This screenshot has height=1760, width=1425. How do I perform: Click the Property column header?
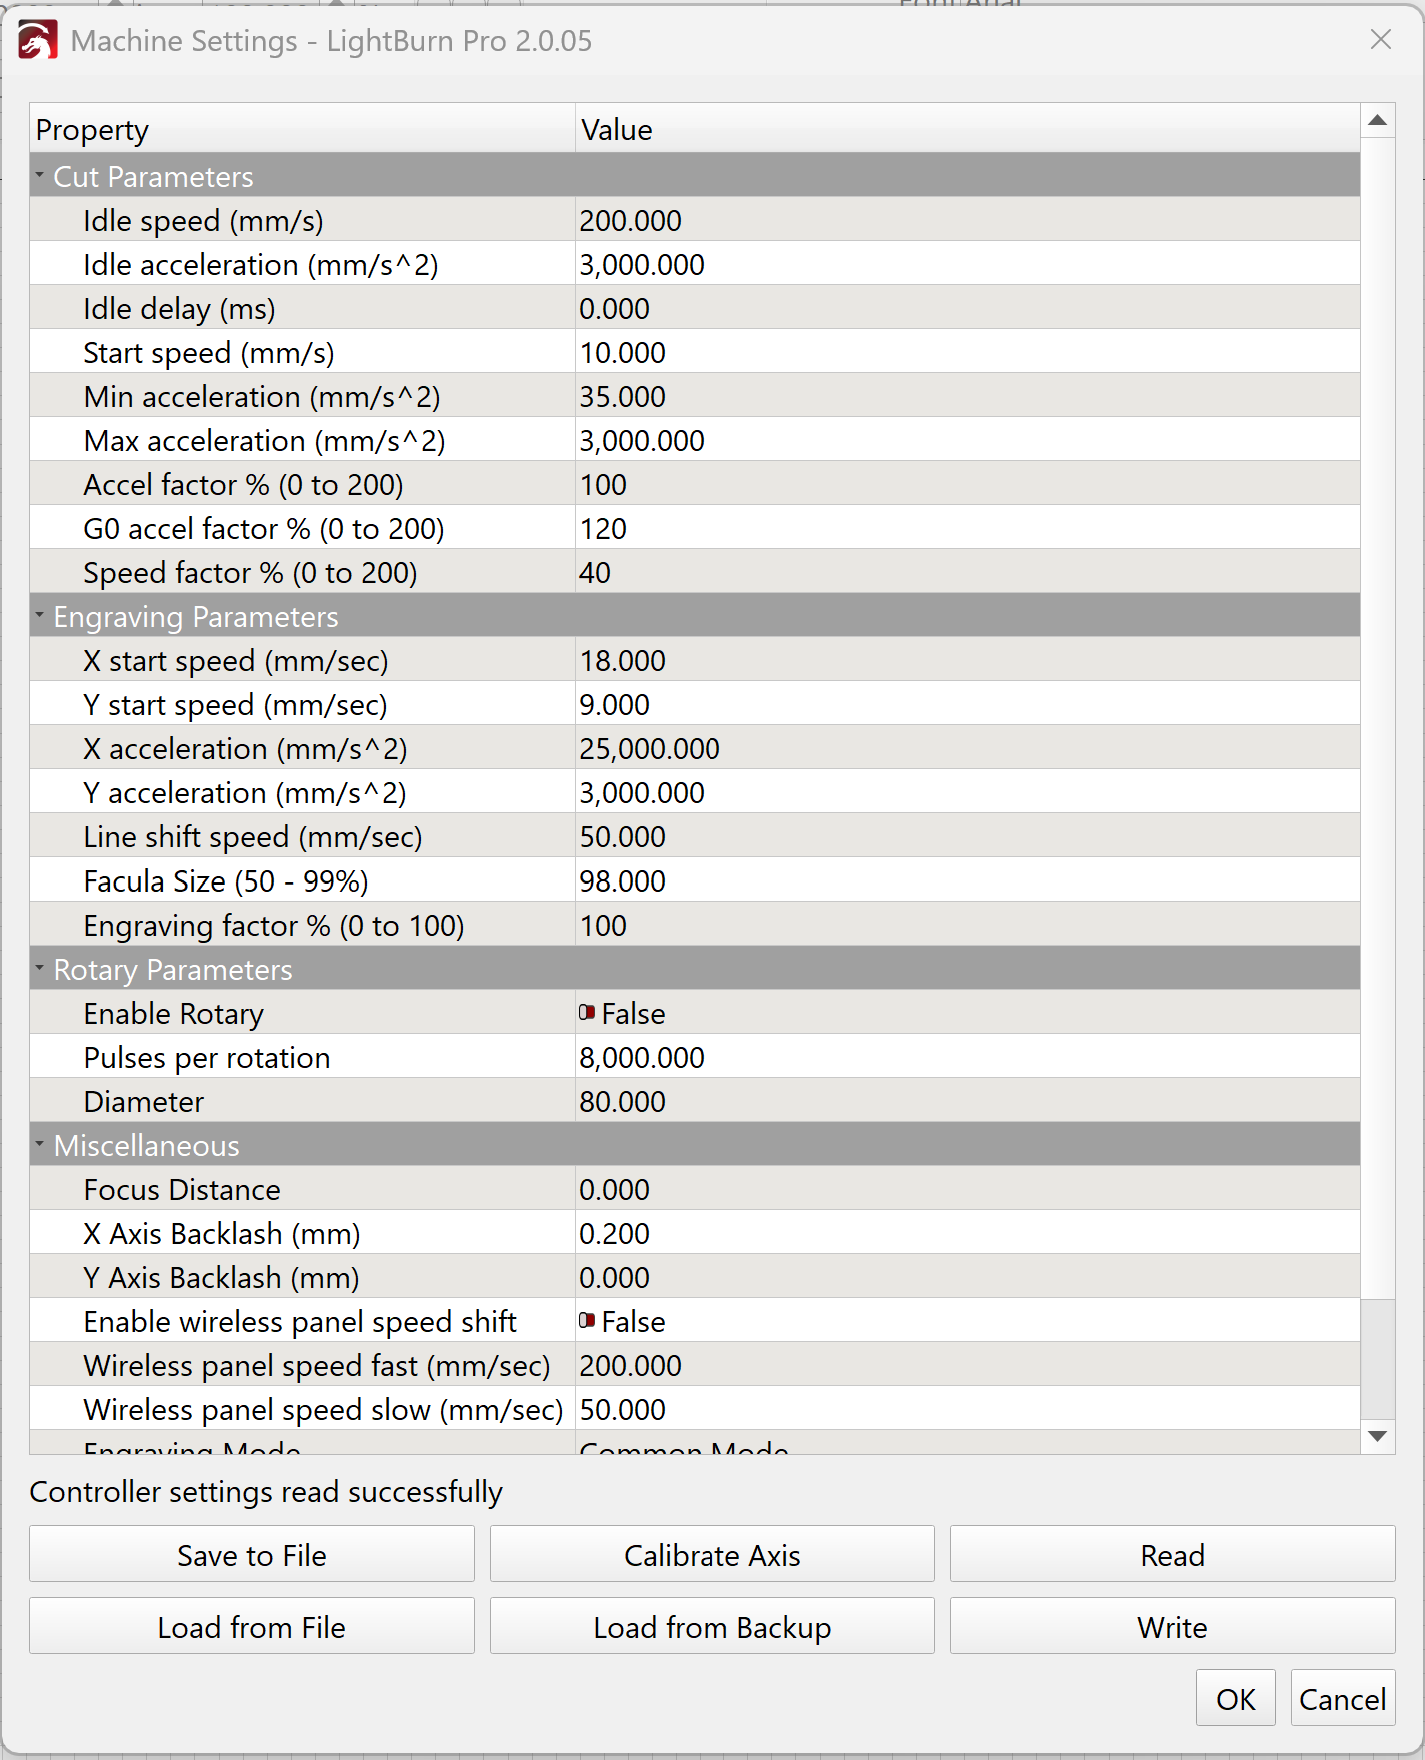(x=302, y=130)
